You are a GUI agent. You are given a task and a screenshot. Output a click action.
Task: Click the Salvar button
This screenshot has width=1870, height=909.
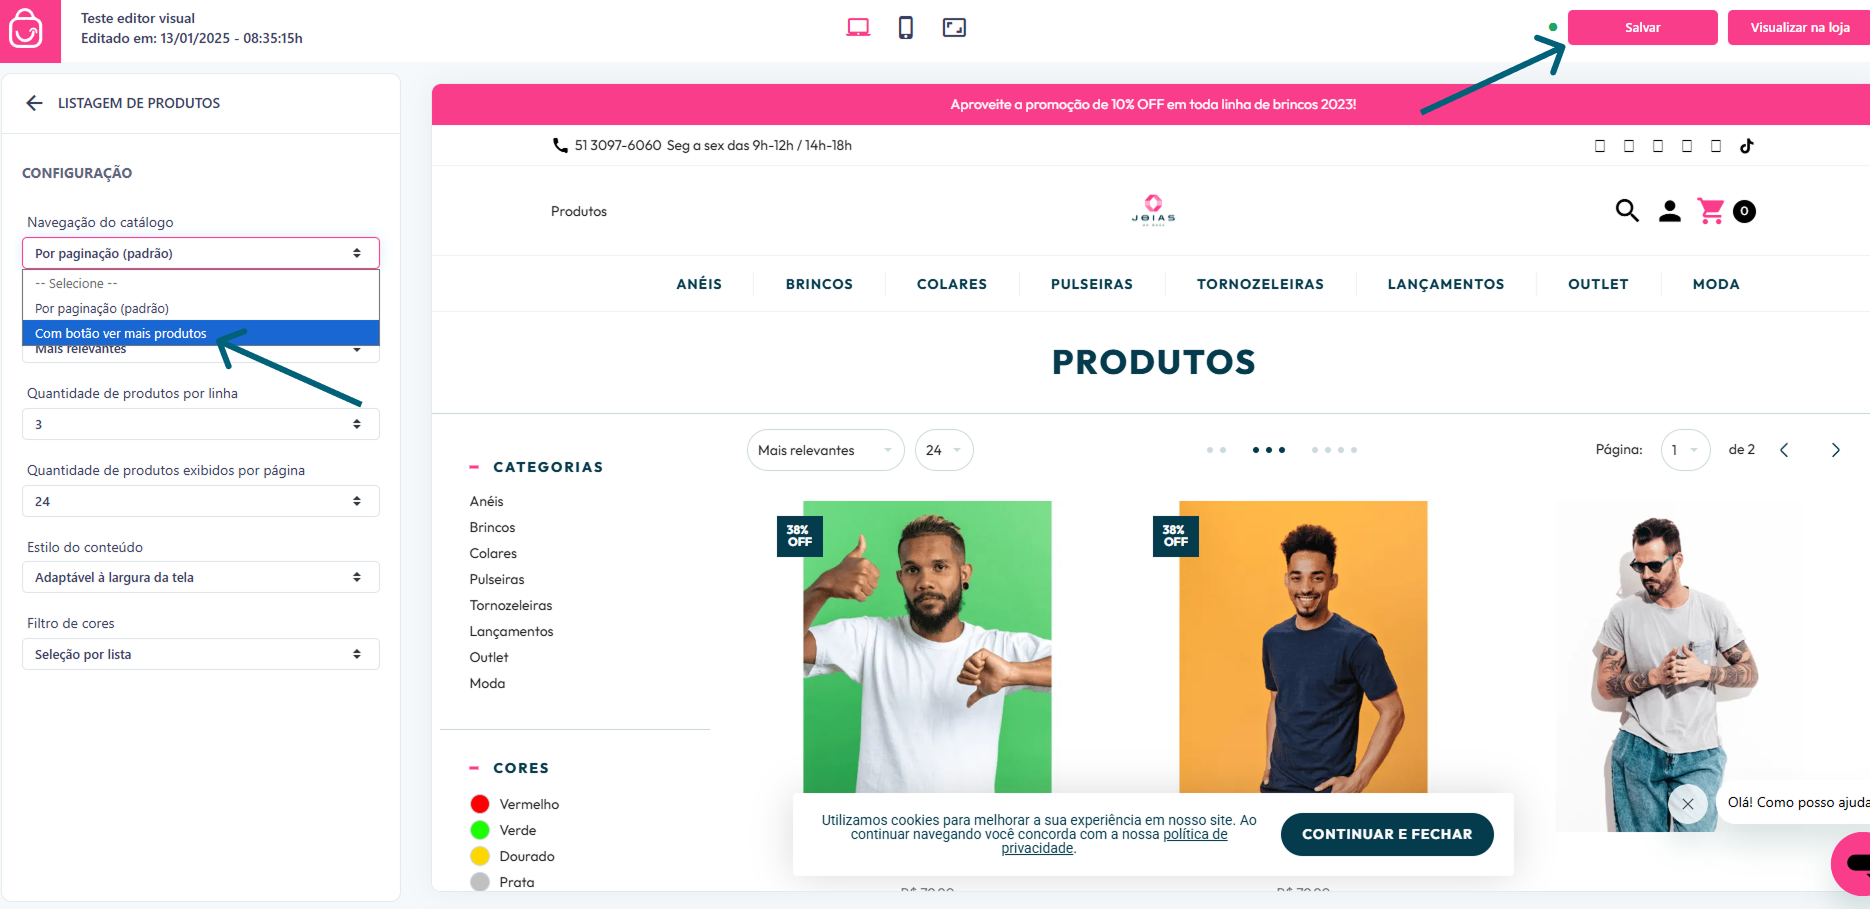tap(1642, 27)
